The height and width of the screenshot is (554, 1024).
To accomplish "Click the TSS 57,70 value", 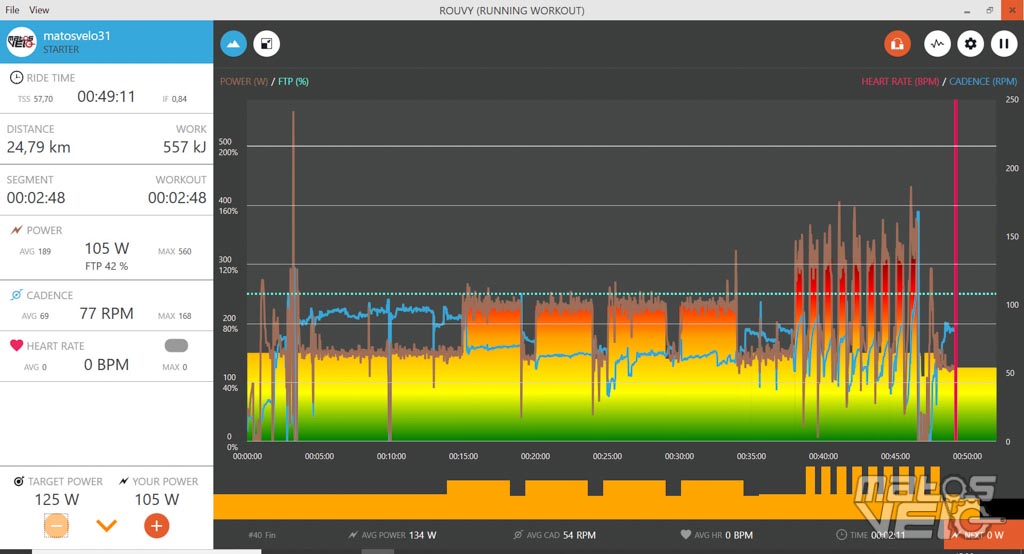I will (35, 99).
